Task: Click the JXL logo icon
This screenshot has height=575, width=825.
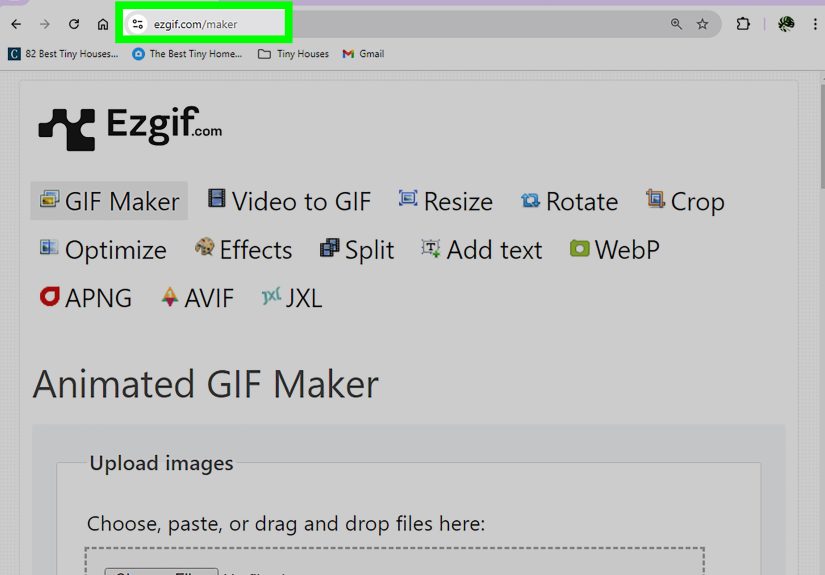Action: click(271, 296)
